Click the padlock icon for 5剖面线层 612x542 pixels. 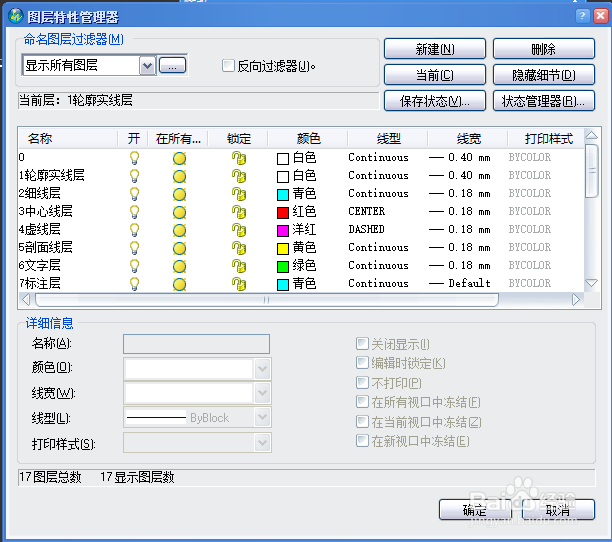point(239,248)
